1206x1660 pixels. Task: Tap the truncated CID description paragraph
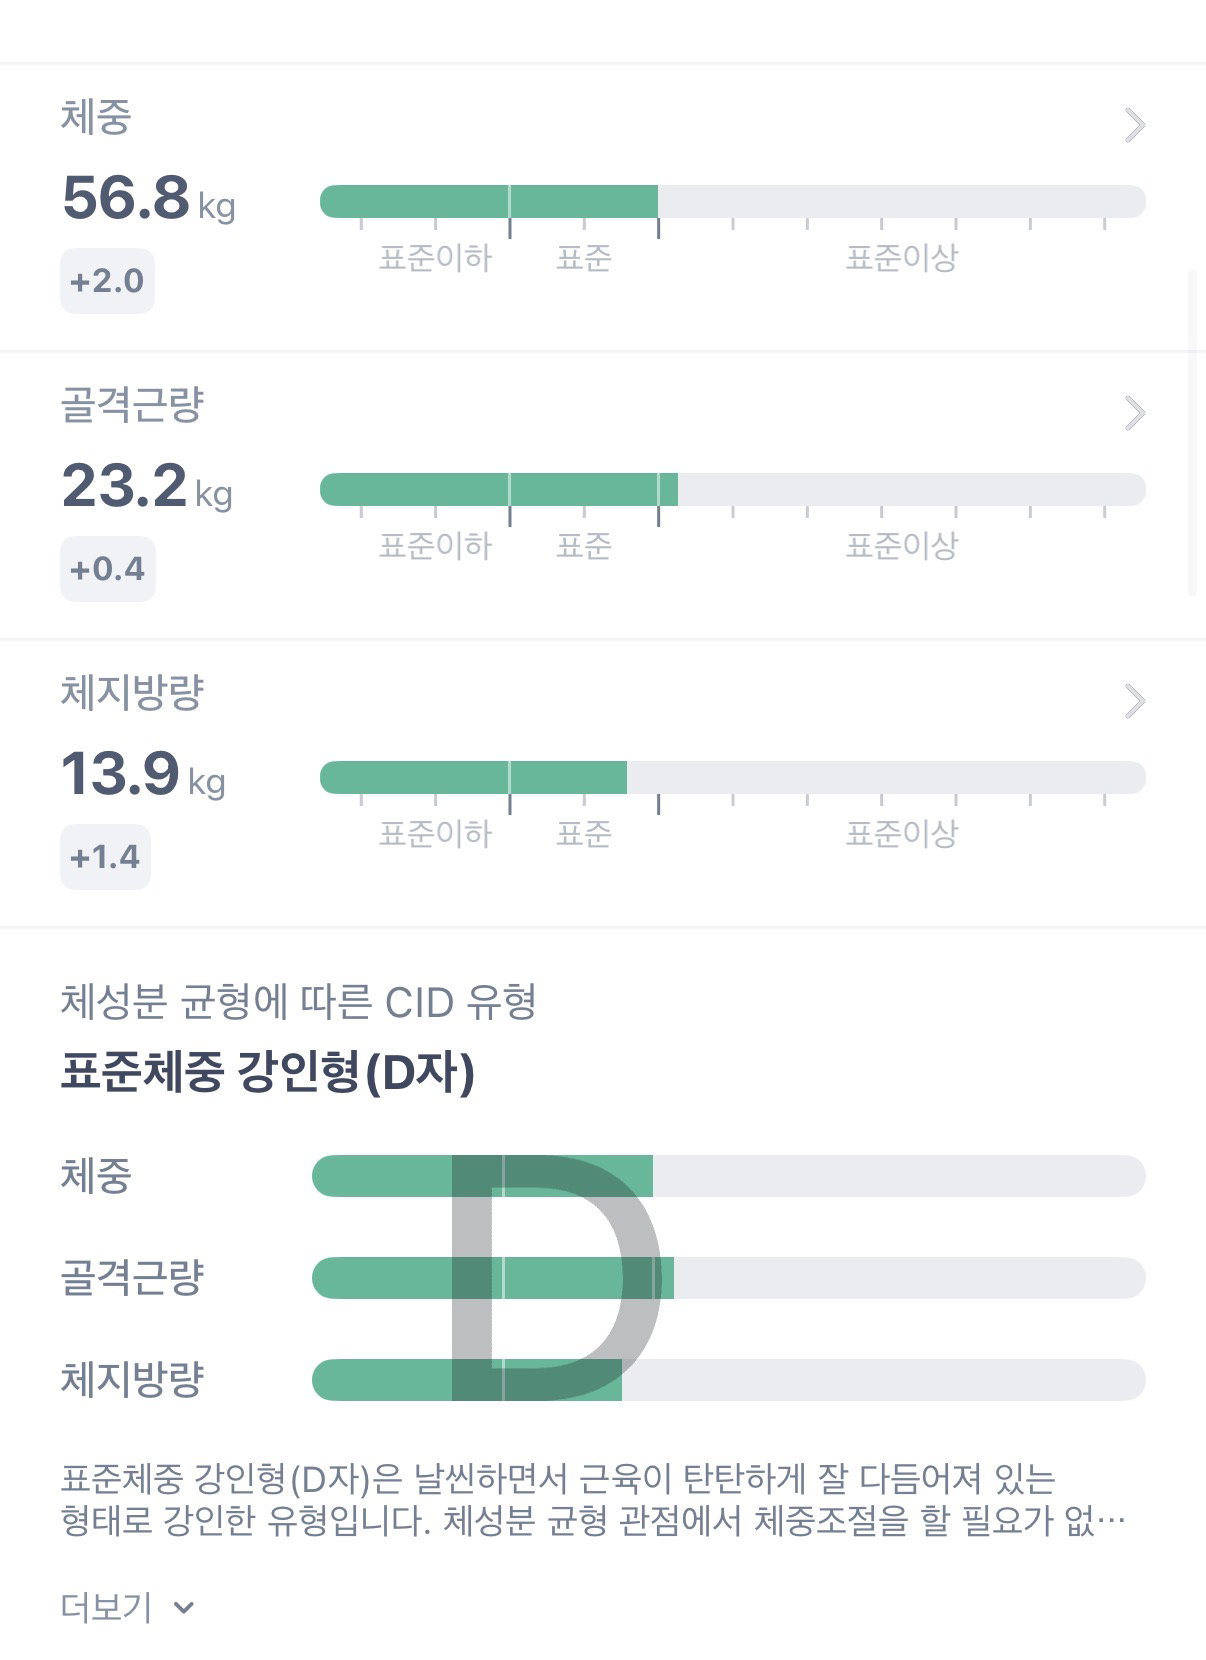point(594,1499)
